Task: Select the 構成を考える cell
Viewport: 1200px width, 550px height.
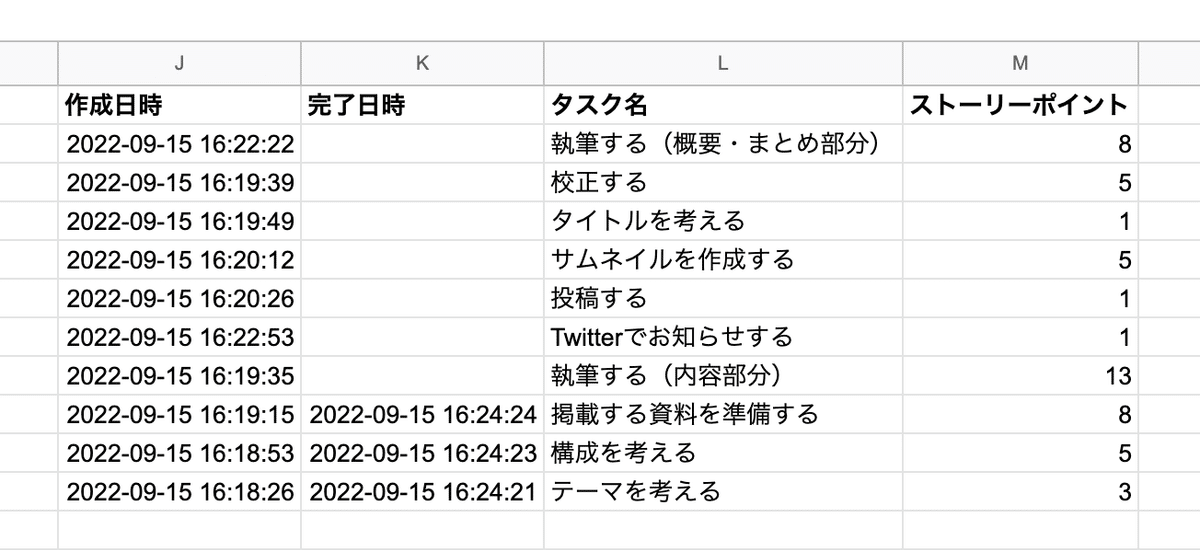Action: click(723, 453)
